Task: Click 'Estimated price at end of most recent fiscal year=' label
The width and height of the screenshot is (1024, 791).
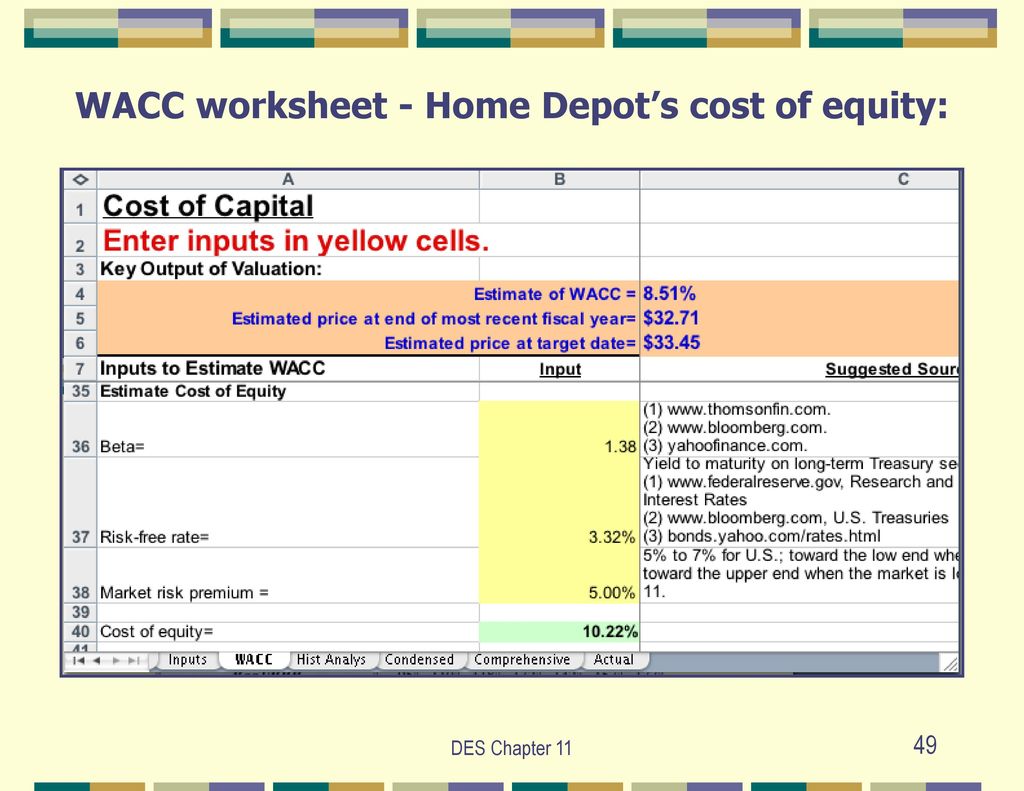Action: [434, 319]
